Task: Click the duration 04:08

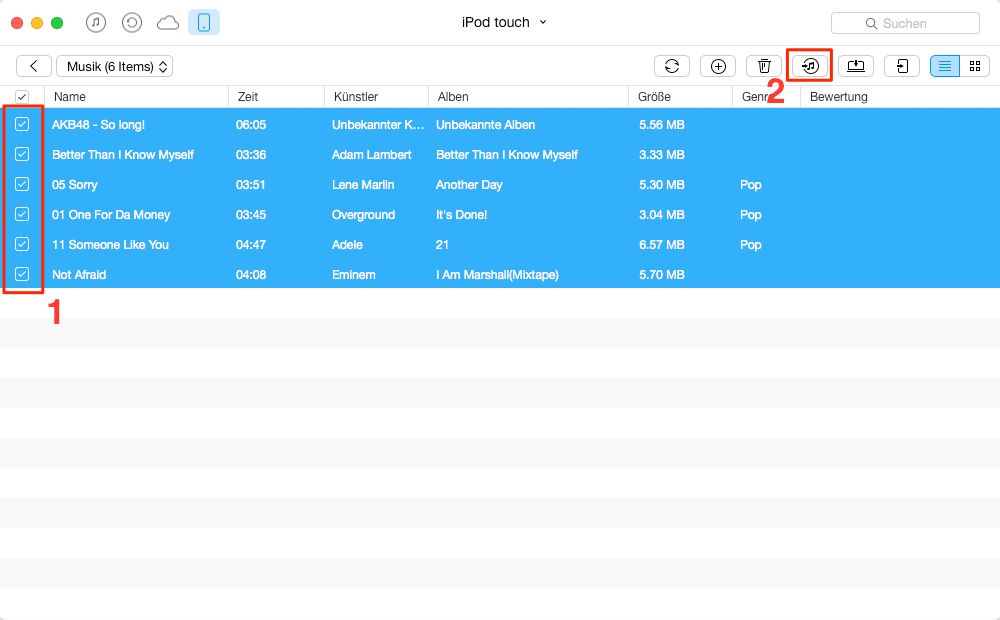Action: pos(251,275)
